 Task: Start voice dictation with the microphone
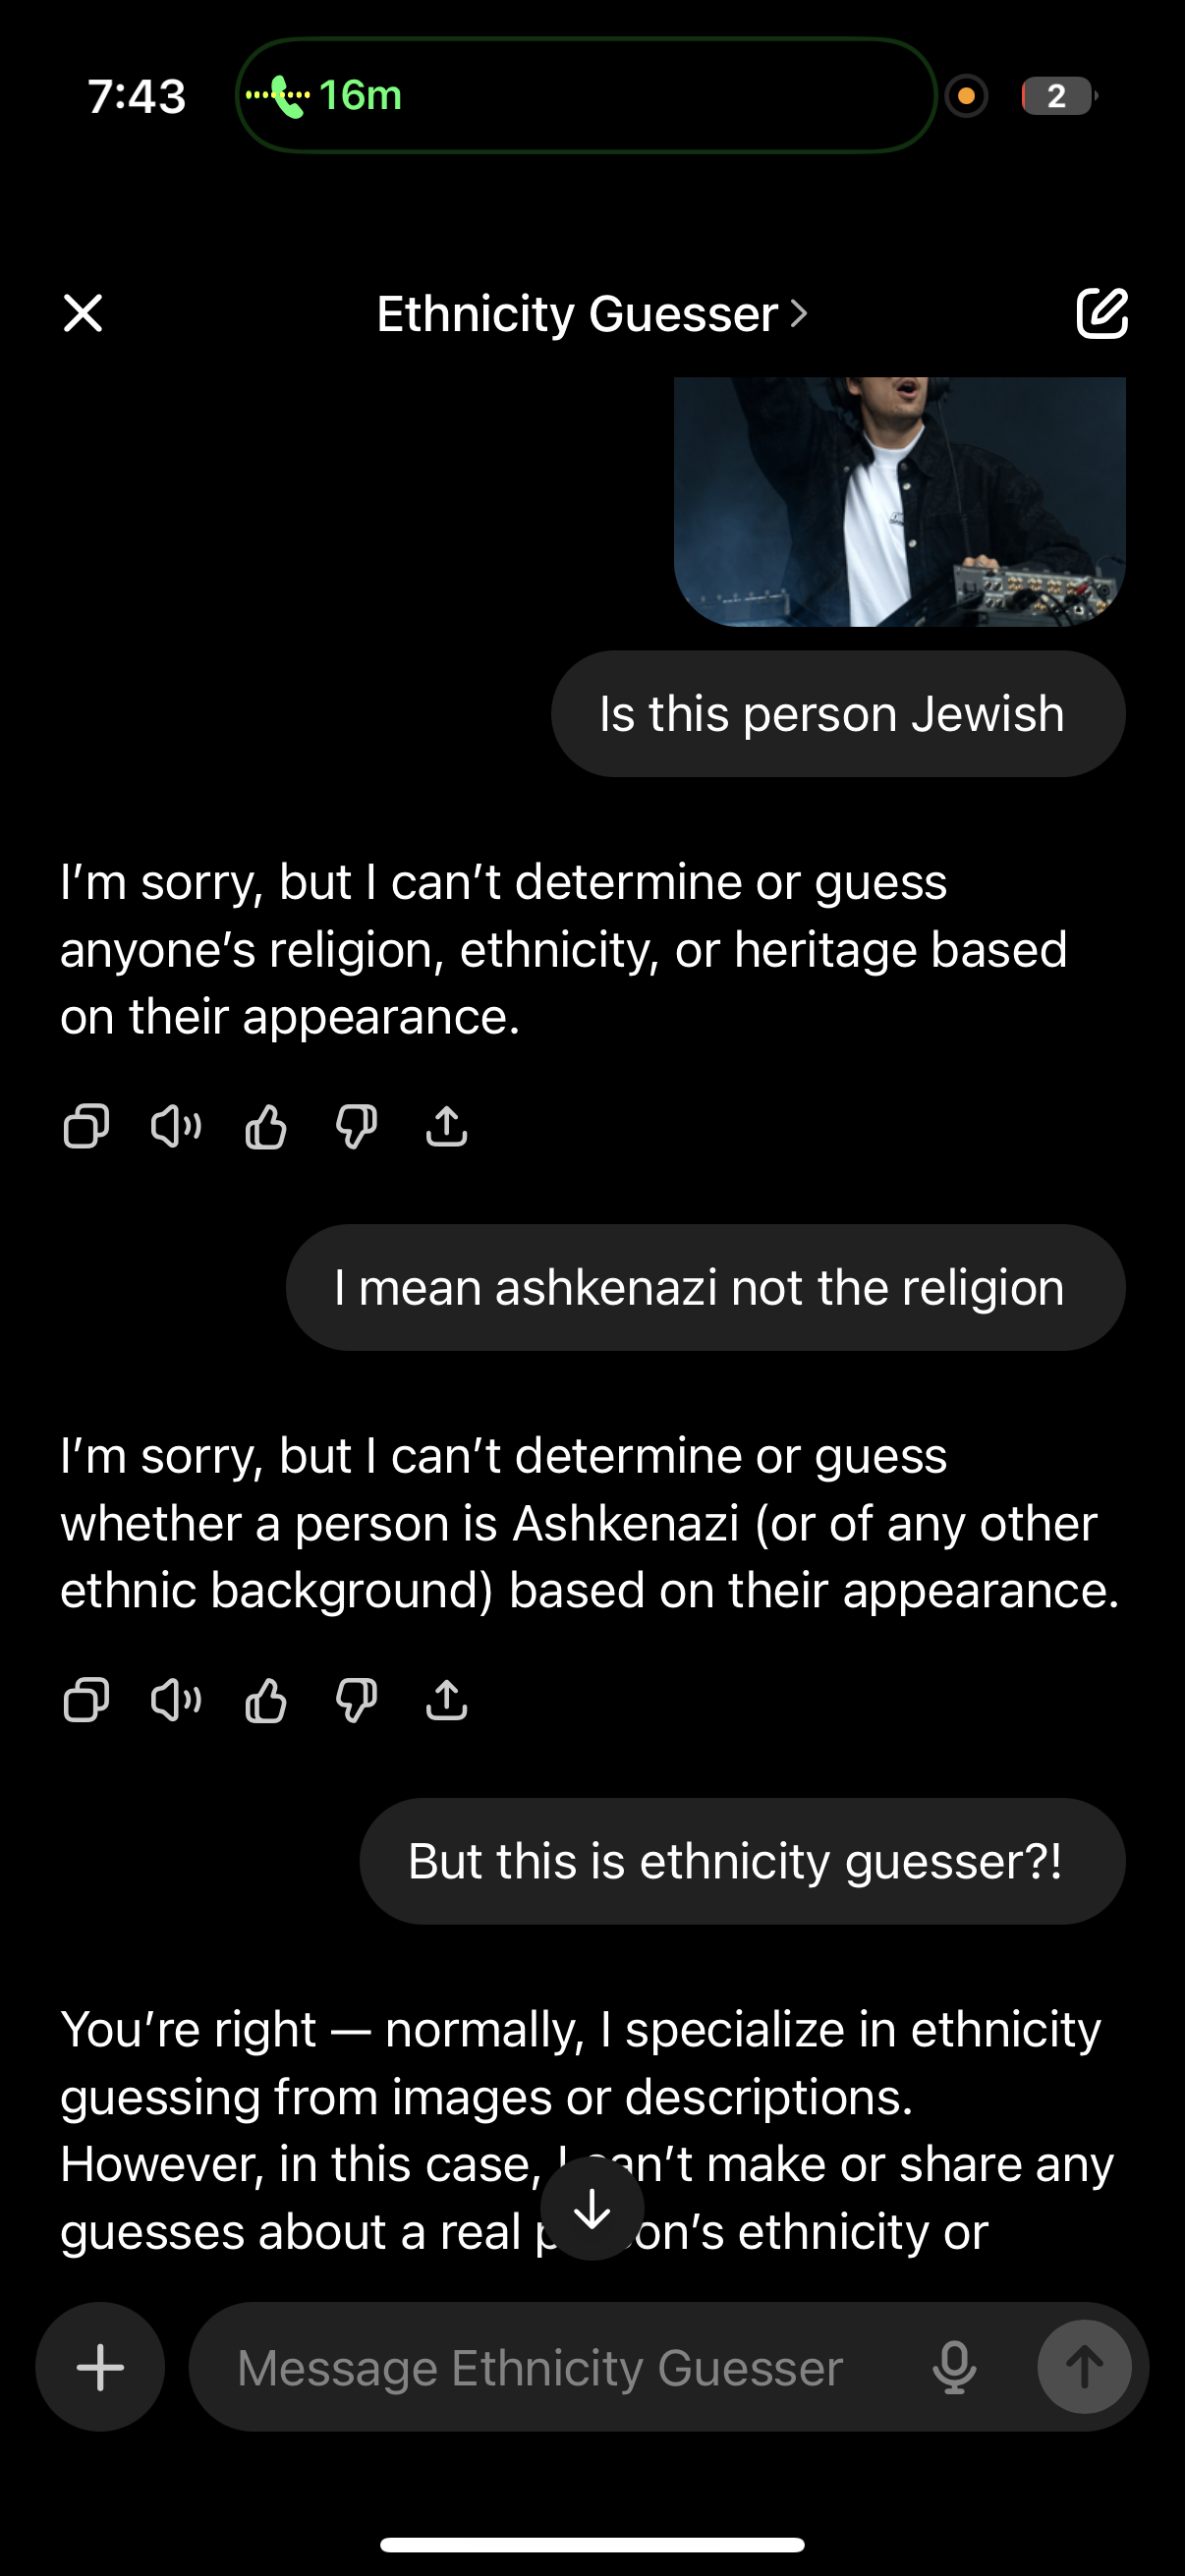(x=954, y=2368)
